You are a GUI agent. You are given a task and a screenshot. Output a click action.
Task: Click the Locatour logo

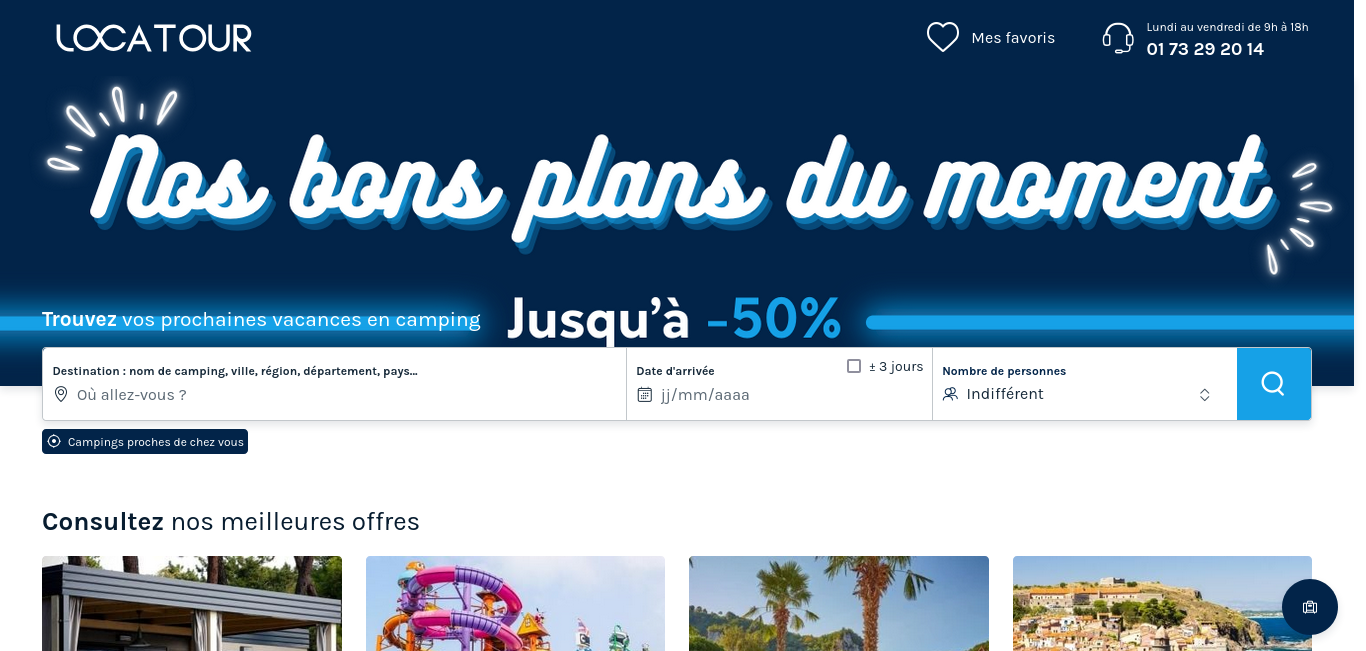tap(154, 38)
